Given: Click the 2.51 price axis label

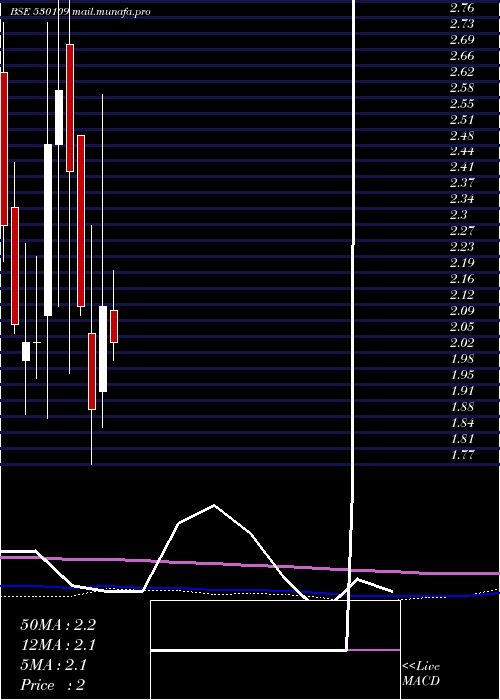Looking at the screenshot, I should click(462, 120).
